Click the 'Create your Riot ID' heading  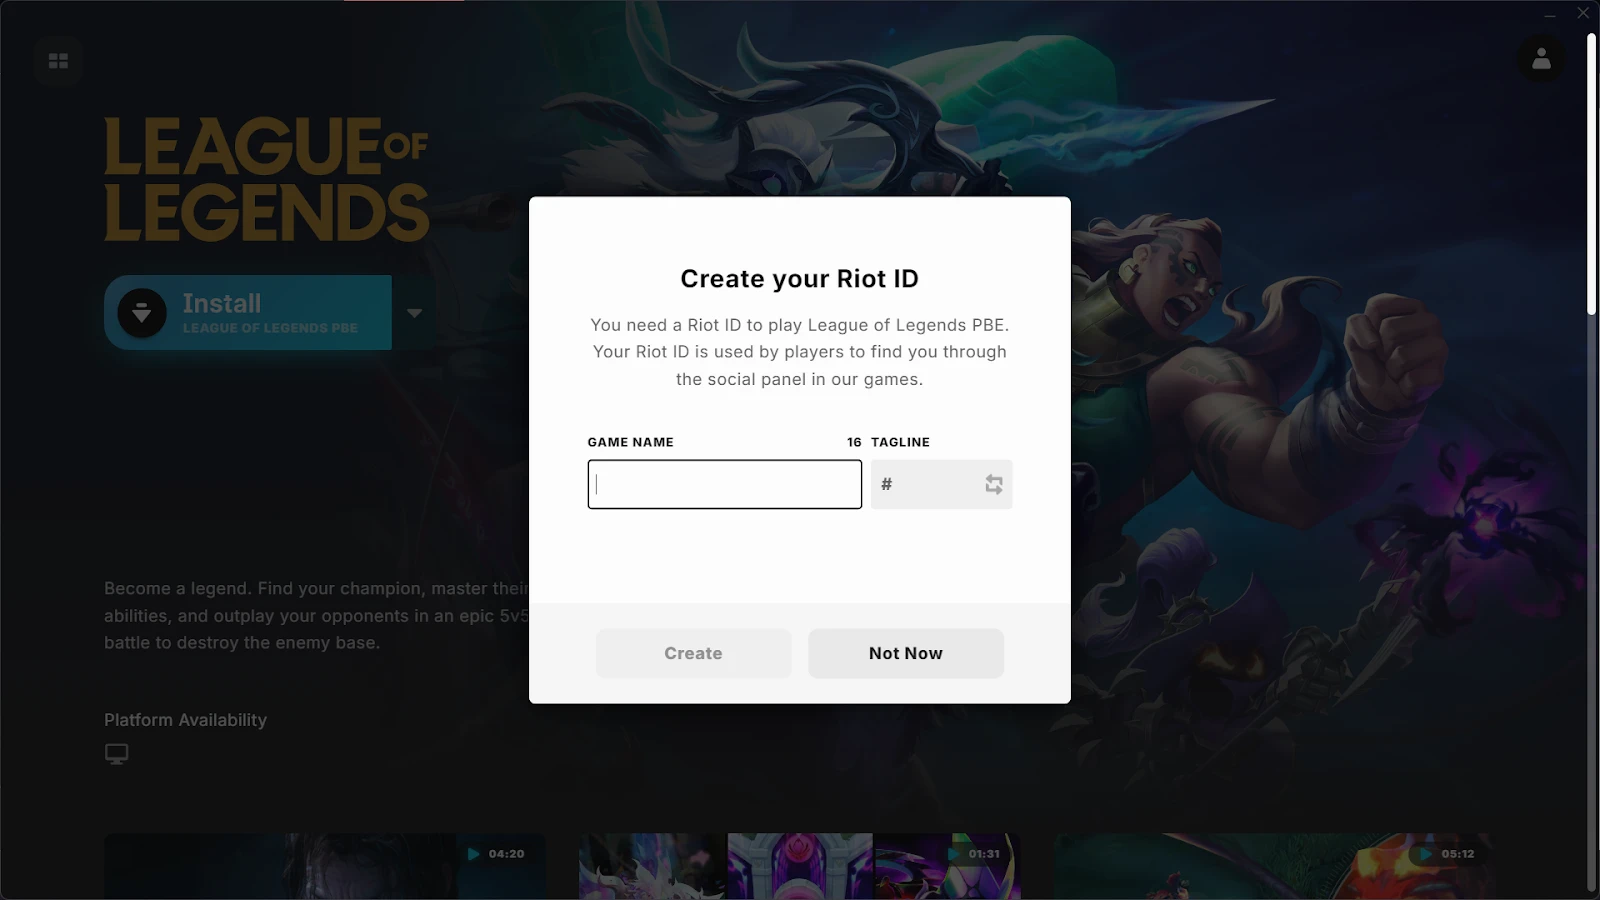pyautogui.click(x=799, y=278)
